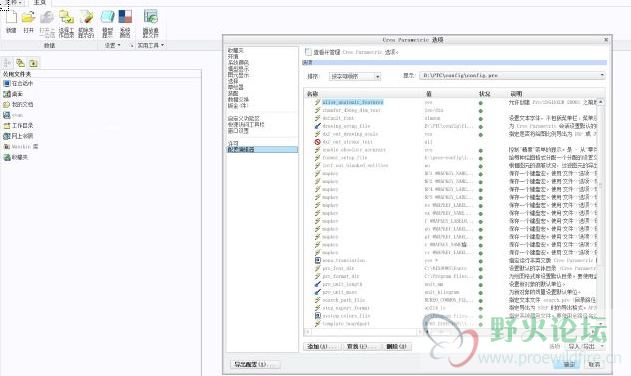Expand the 实用工具 ribbon group dropdown

pos(151,45)
